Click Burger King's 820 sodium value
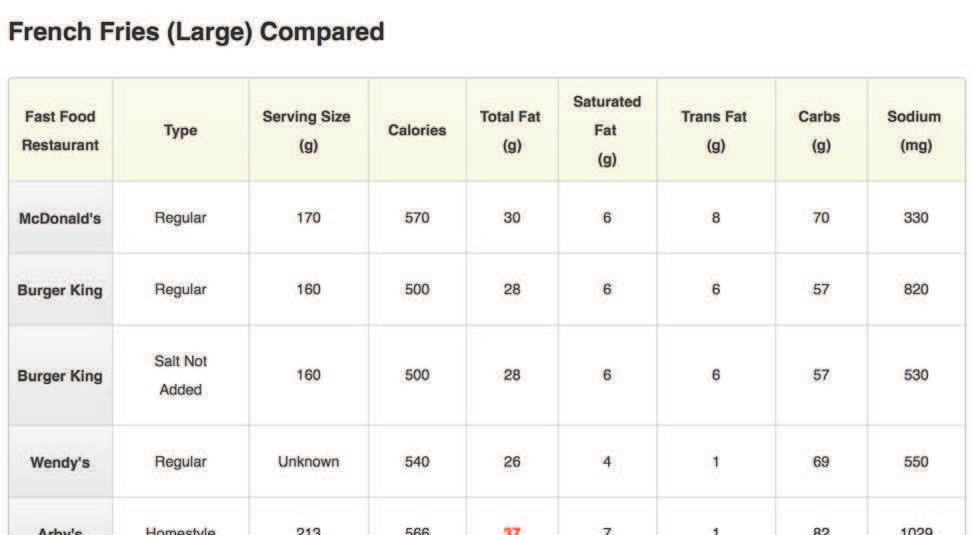The height and width of the screenshot is (535, 973). pyautogui.click(x=916, y=289)
